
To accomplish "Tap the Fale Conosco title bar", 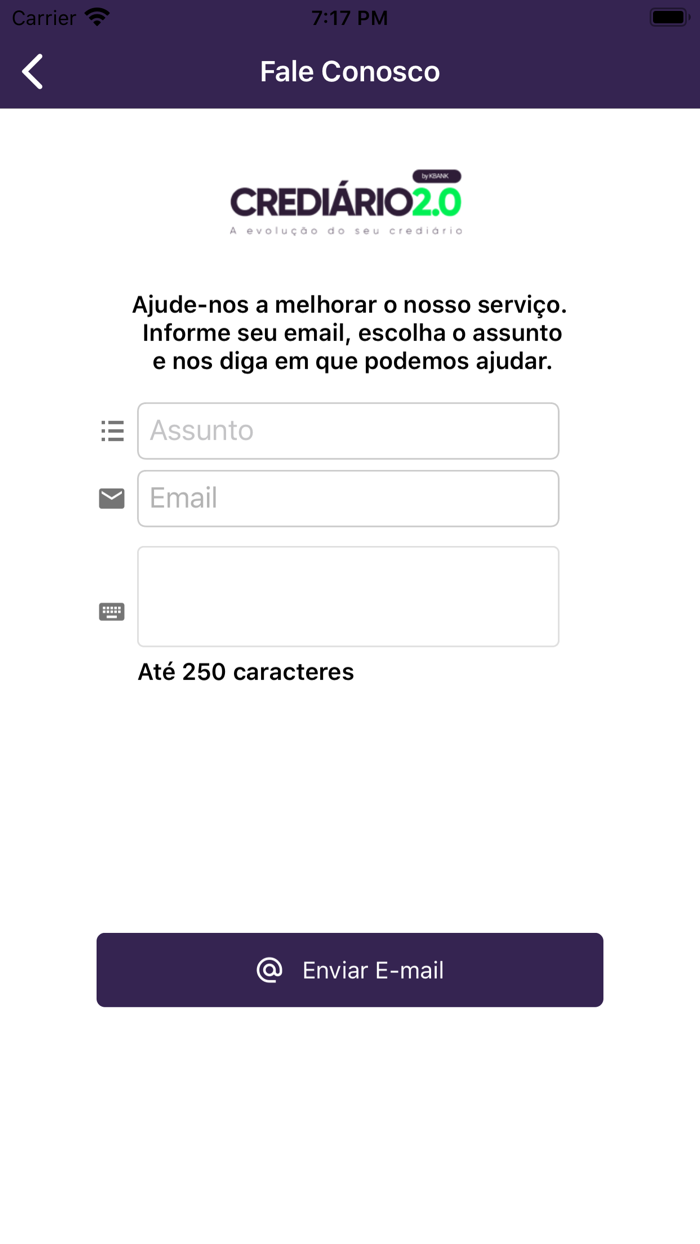I will [349, 71].
